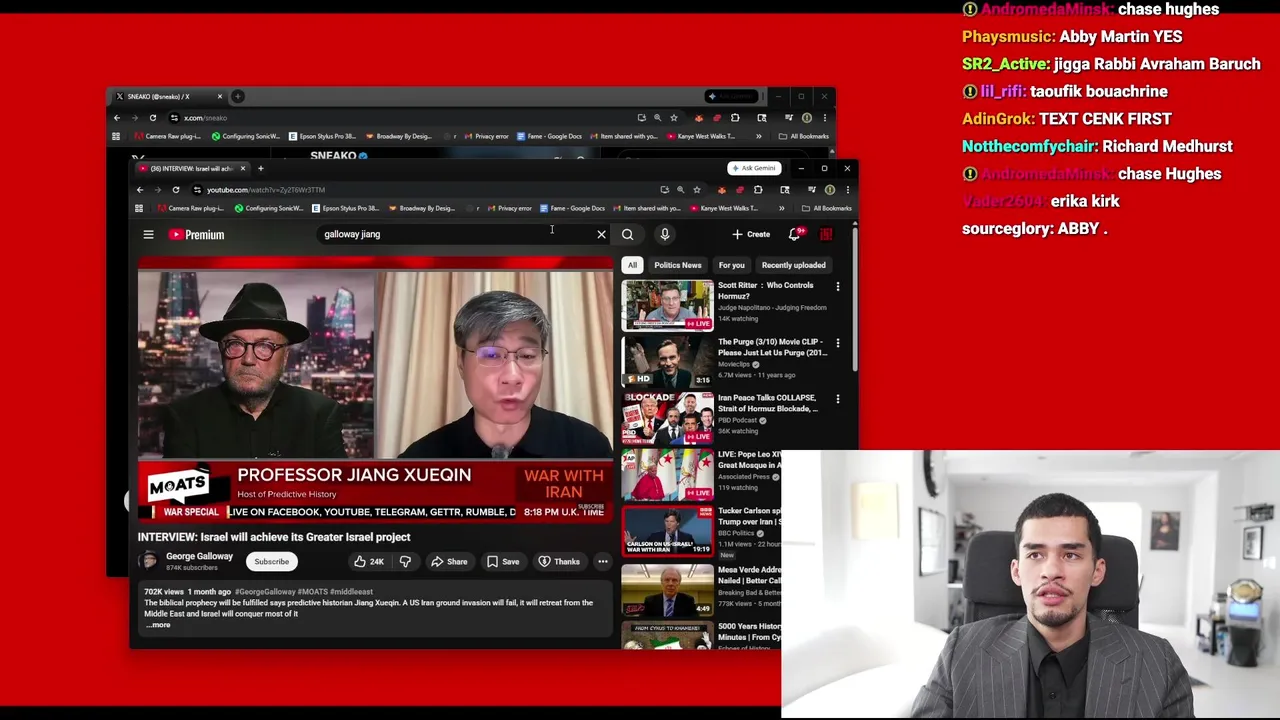Image resolution: width=1280 pixels, height=720 pixels.
Task: Go to YouTube Premium home logo
Action: 196,234
